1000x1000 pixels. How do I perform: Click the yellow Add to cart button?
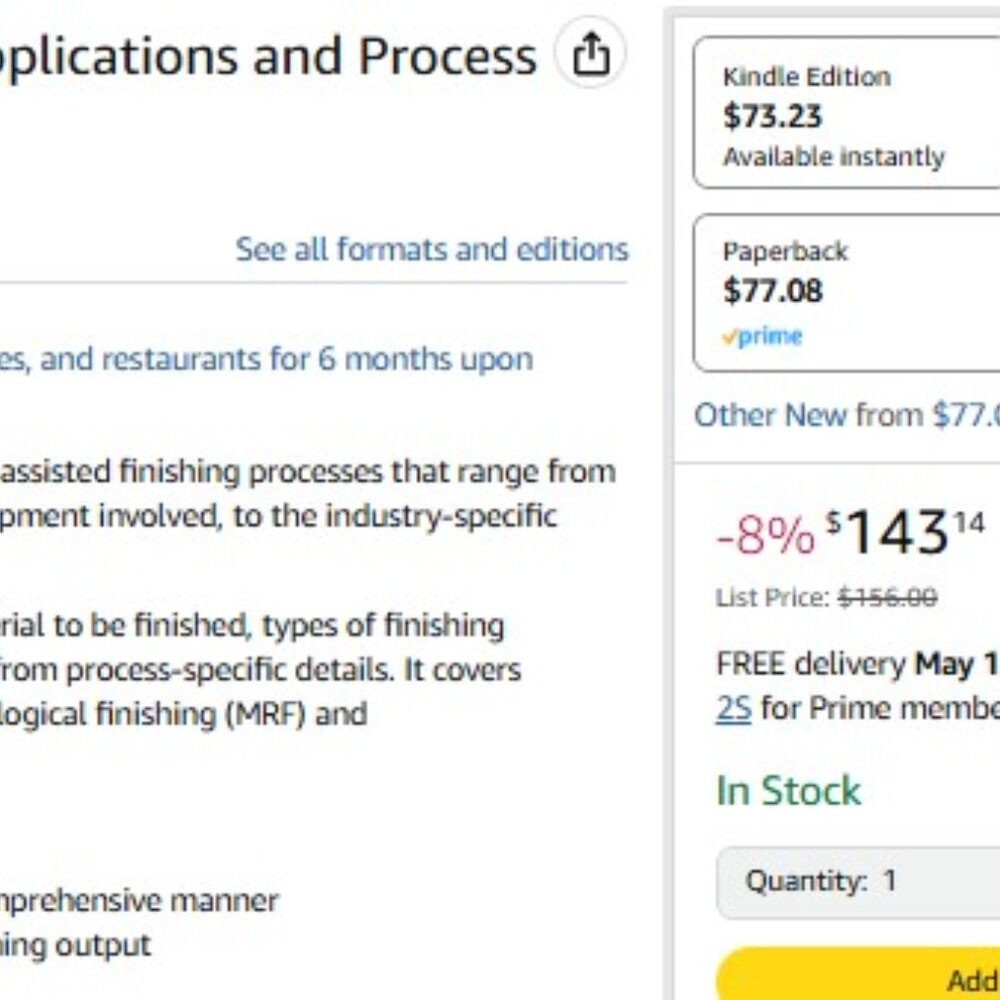pyautogui.click(x=858, y=976)
